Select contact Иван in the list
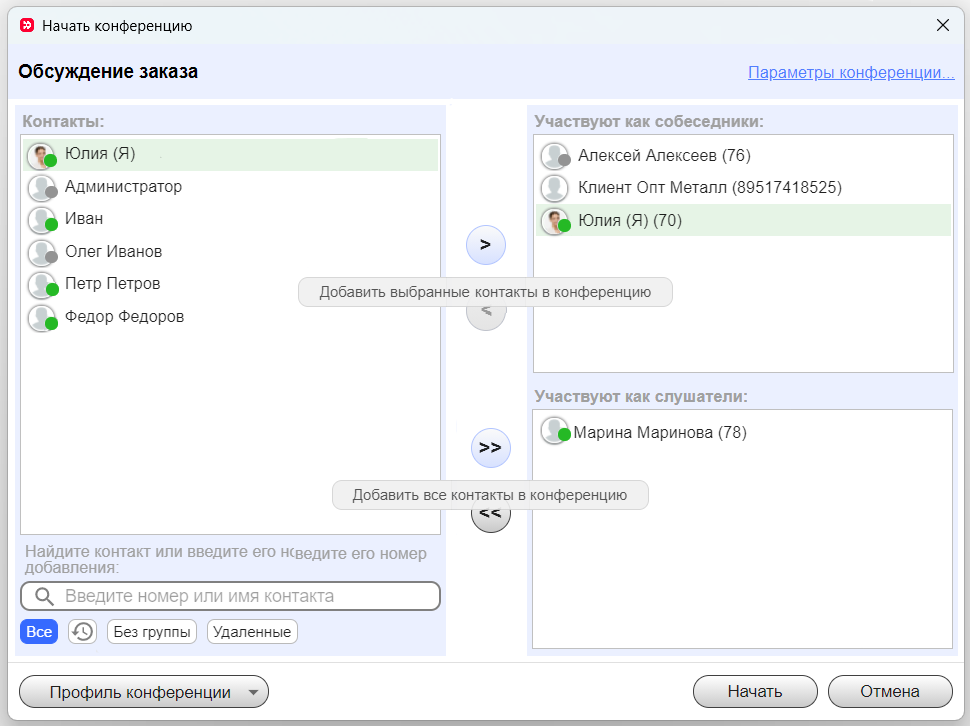Viewport: 970px width, 726px height. coord(84,219)
